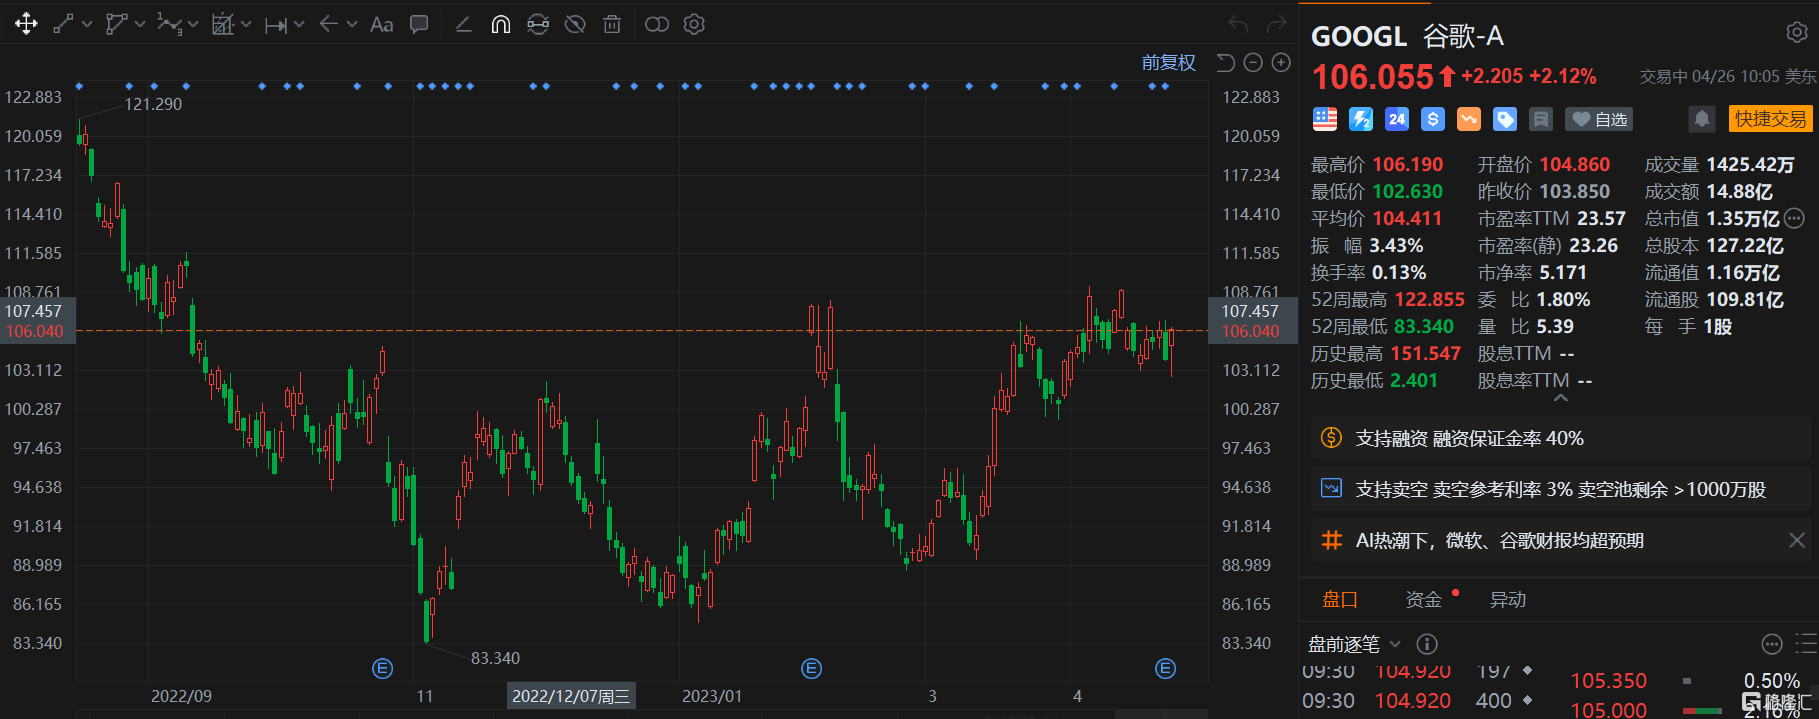The height and width of the screenshot is (719, 1819).
Task: Click the GOOGL ticker title
Action: pos(1358,36)
